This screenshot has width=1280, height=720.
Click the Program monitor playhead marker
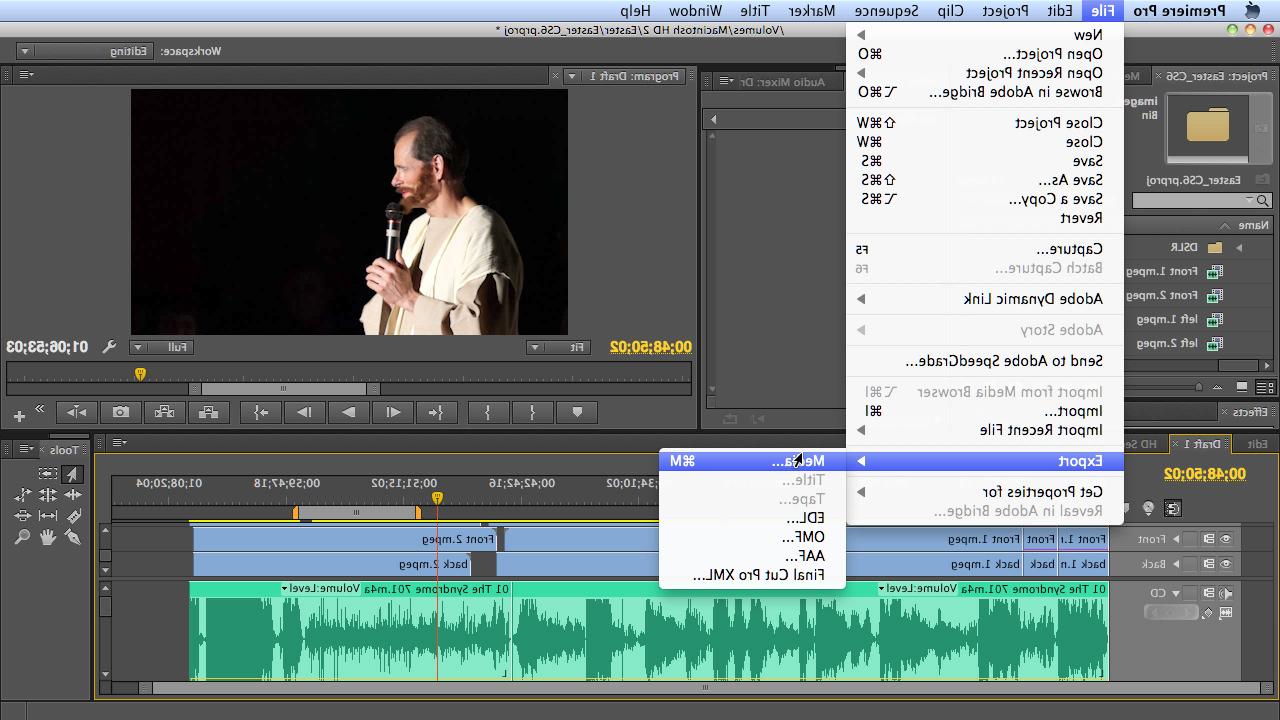[140, 374]
